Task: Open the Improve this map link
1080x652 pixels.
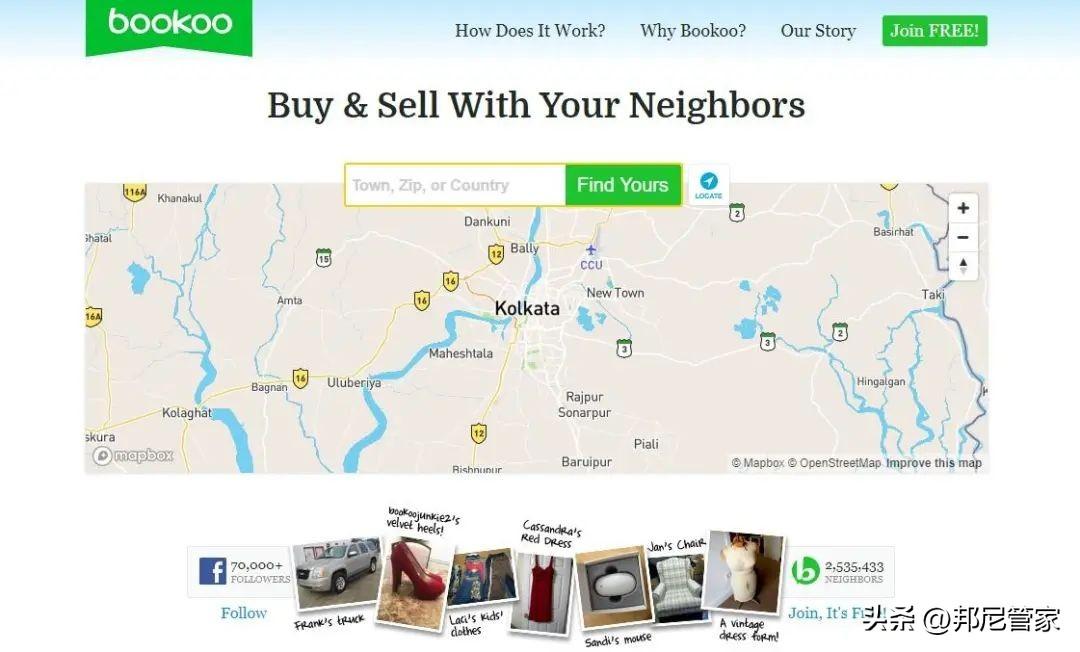Action: pyautogui.click(x=933, y=463)
